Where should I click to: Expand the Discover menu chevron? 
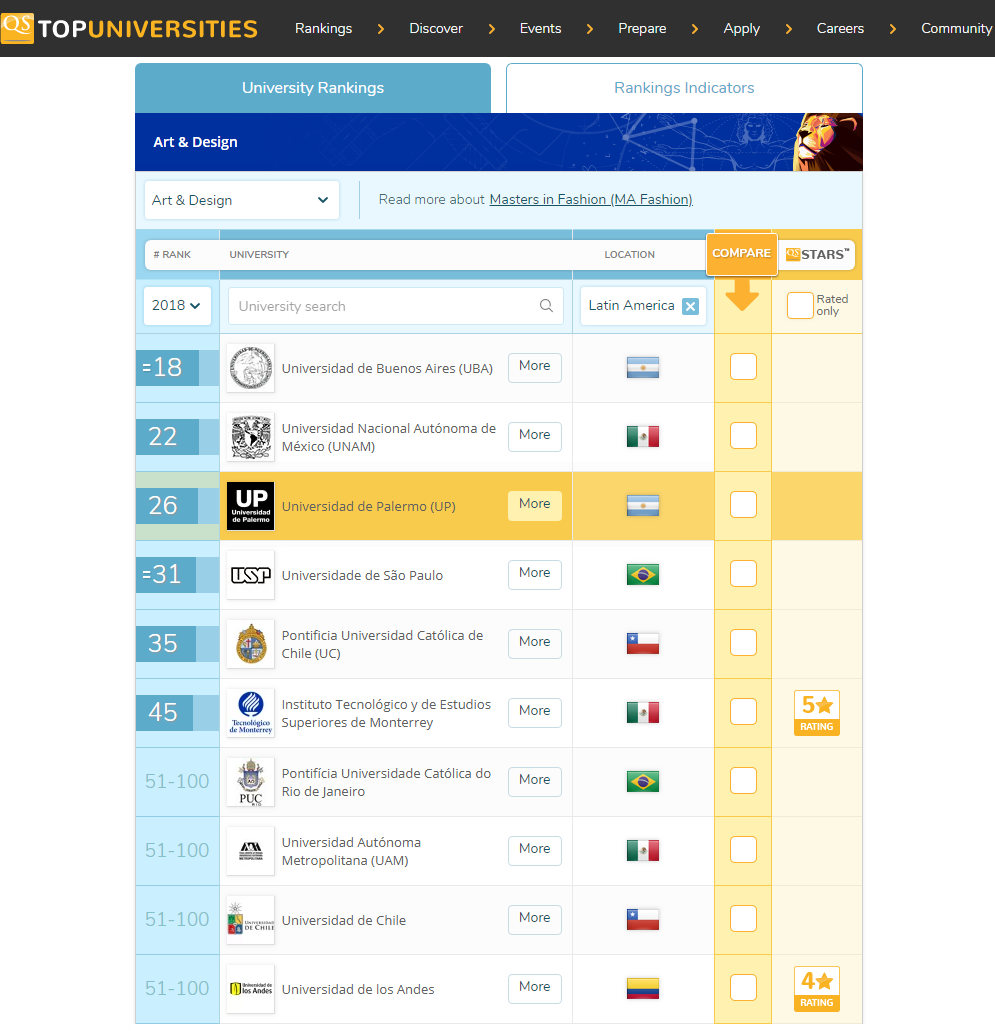(x=491, y=29)
